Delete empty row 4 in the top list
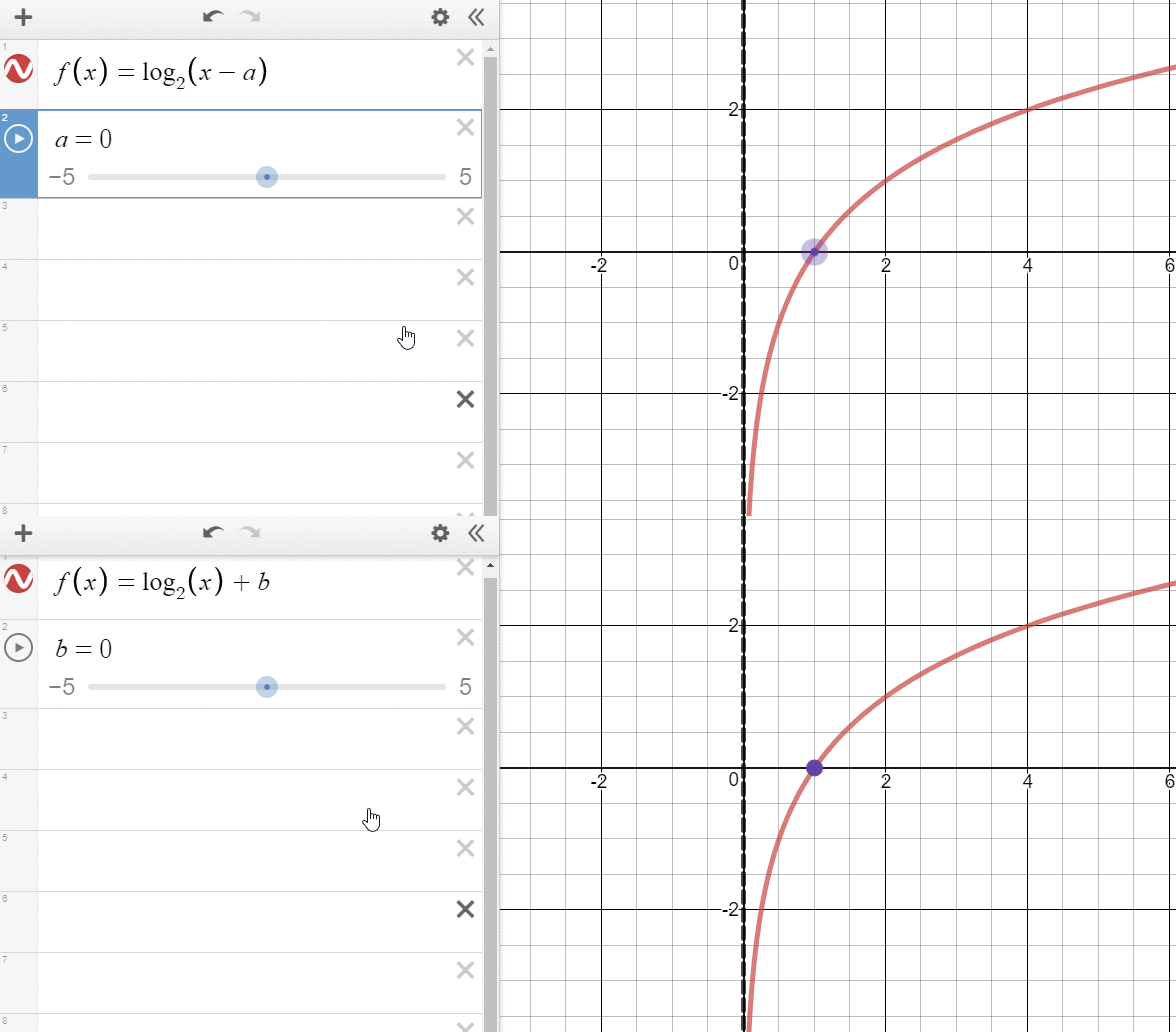Viewport: 1176px width, 1032px height. 465,278
